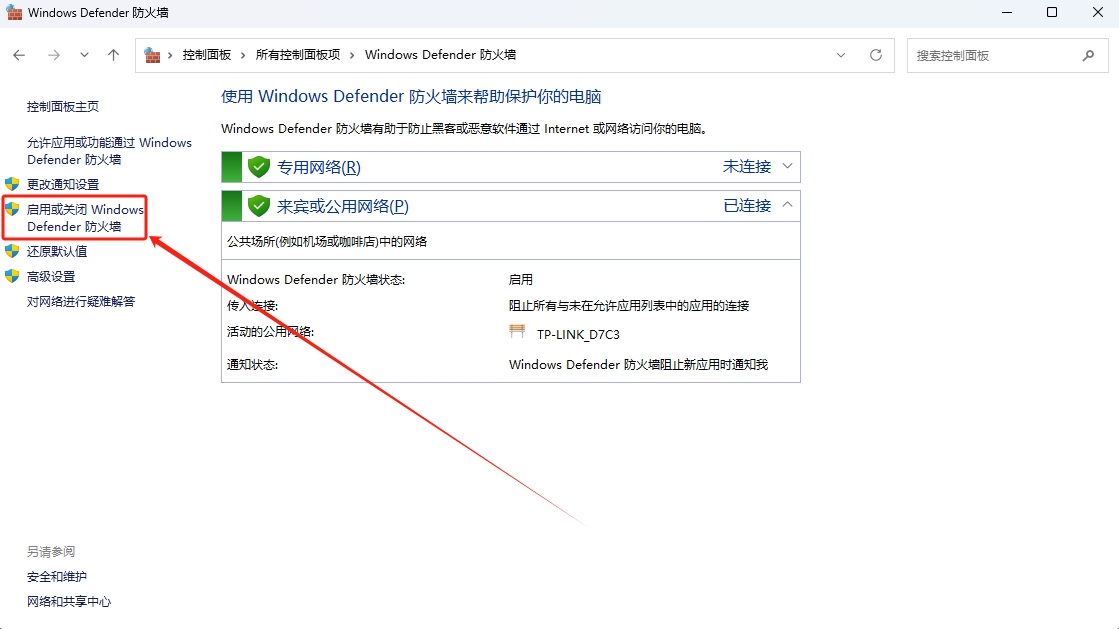1119x629 pixels.
Task: Expand breadcrumb arrow after 所有控制面板项
Action: click(352, 55)
